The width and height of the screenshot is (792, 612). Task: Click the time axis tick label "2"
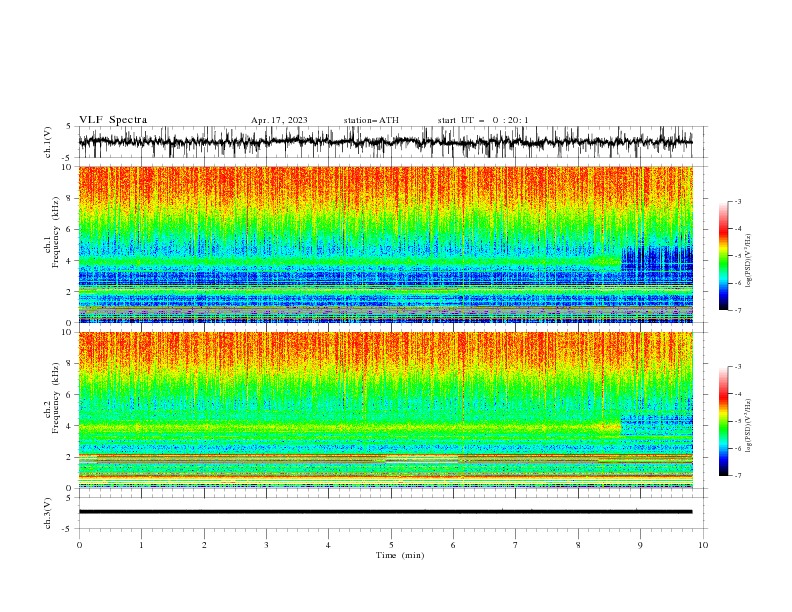pyautogui.click(x=204, y=545)
